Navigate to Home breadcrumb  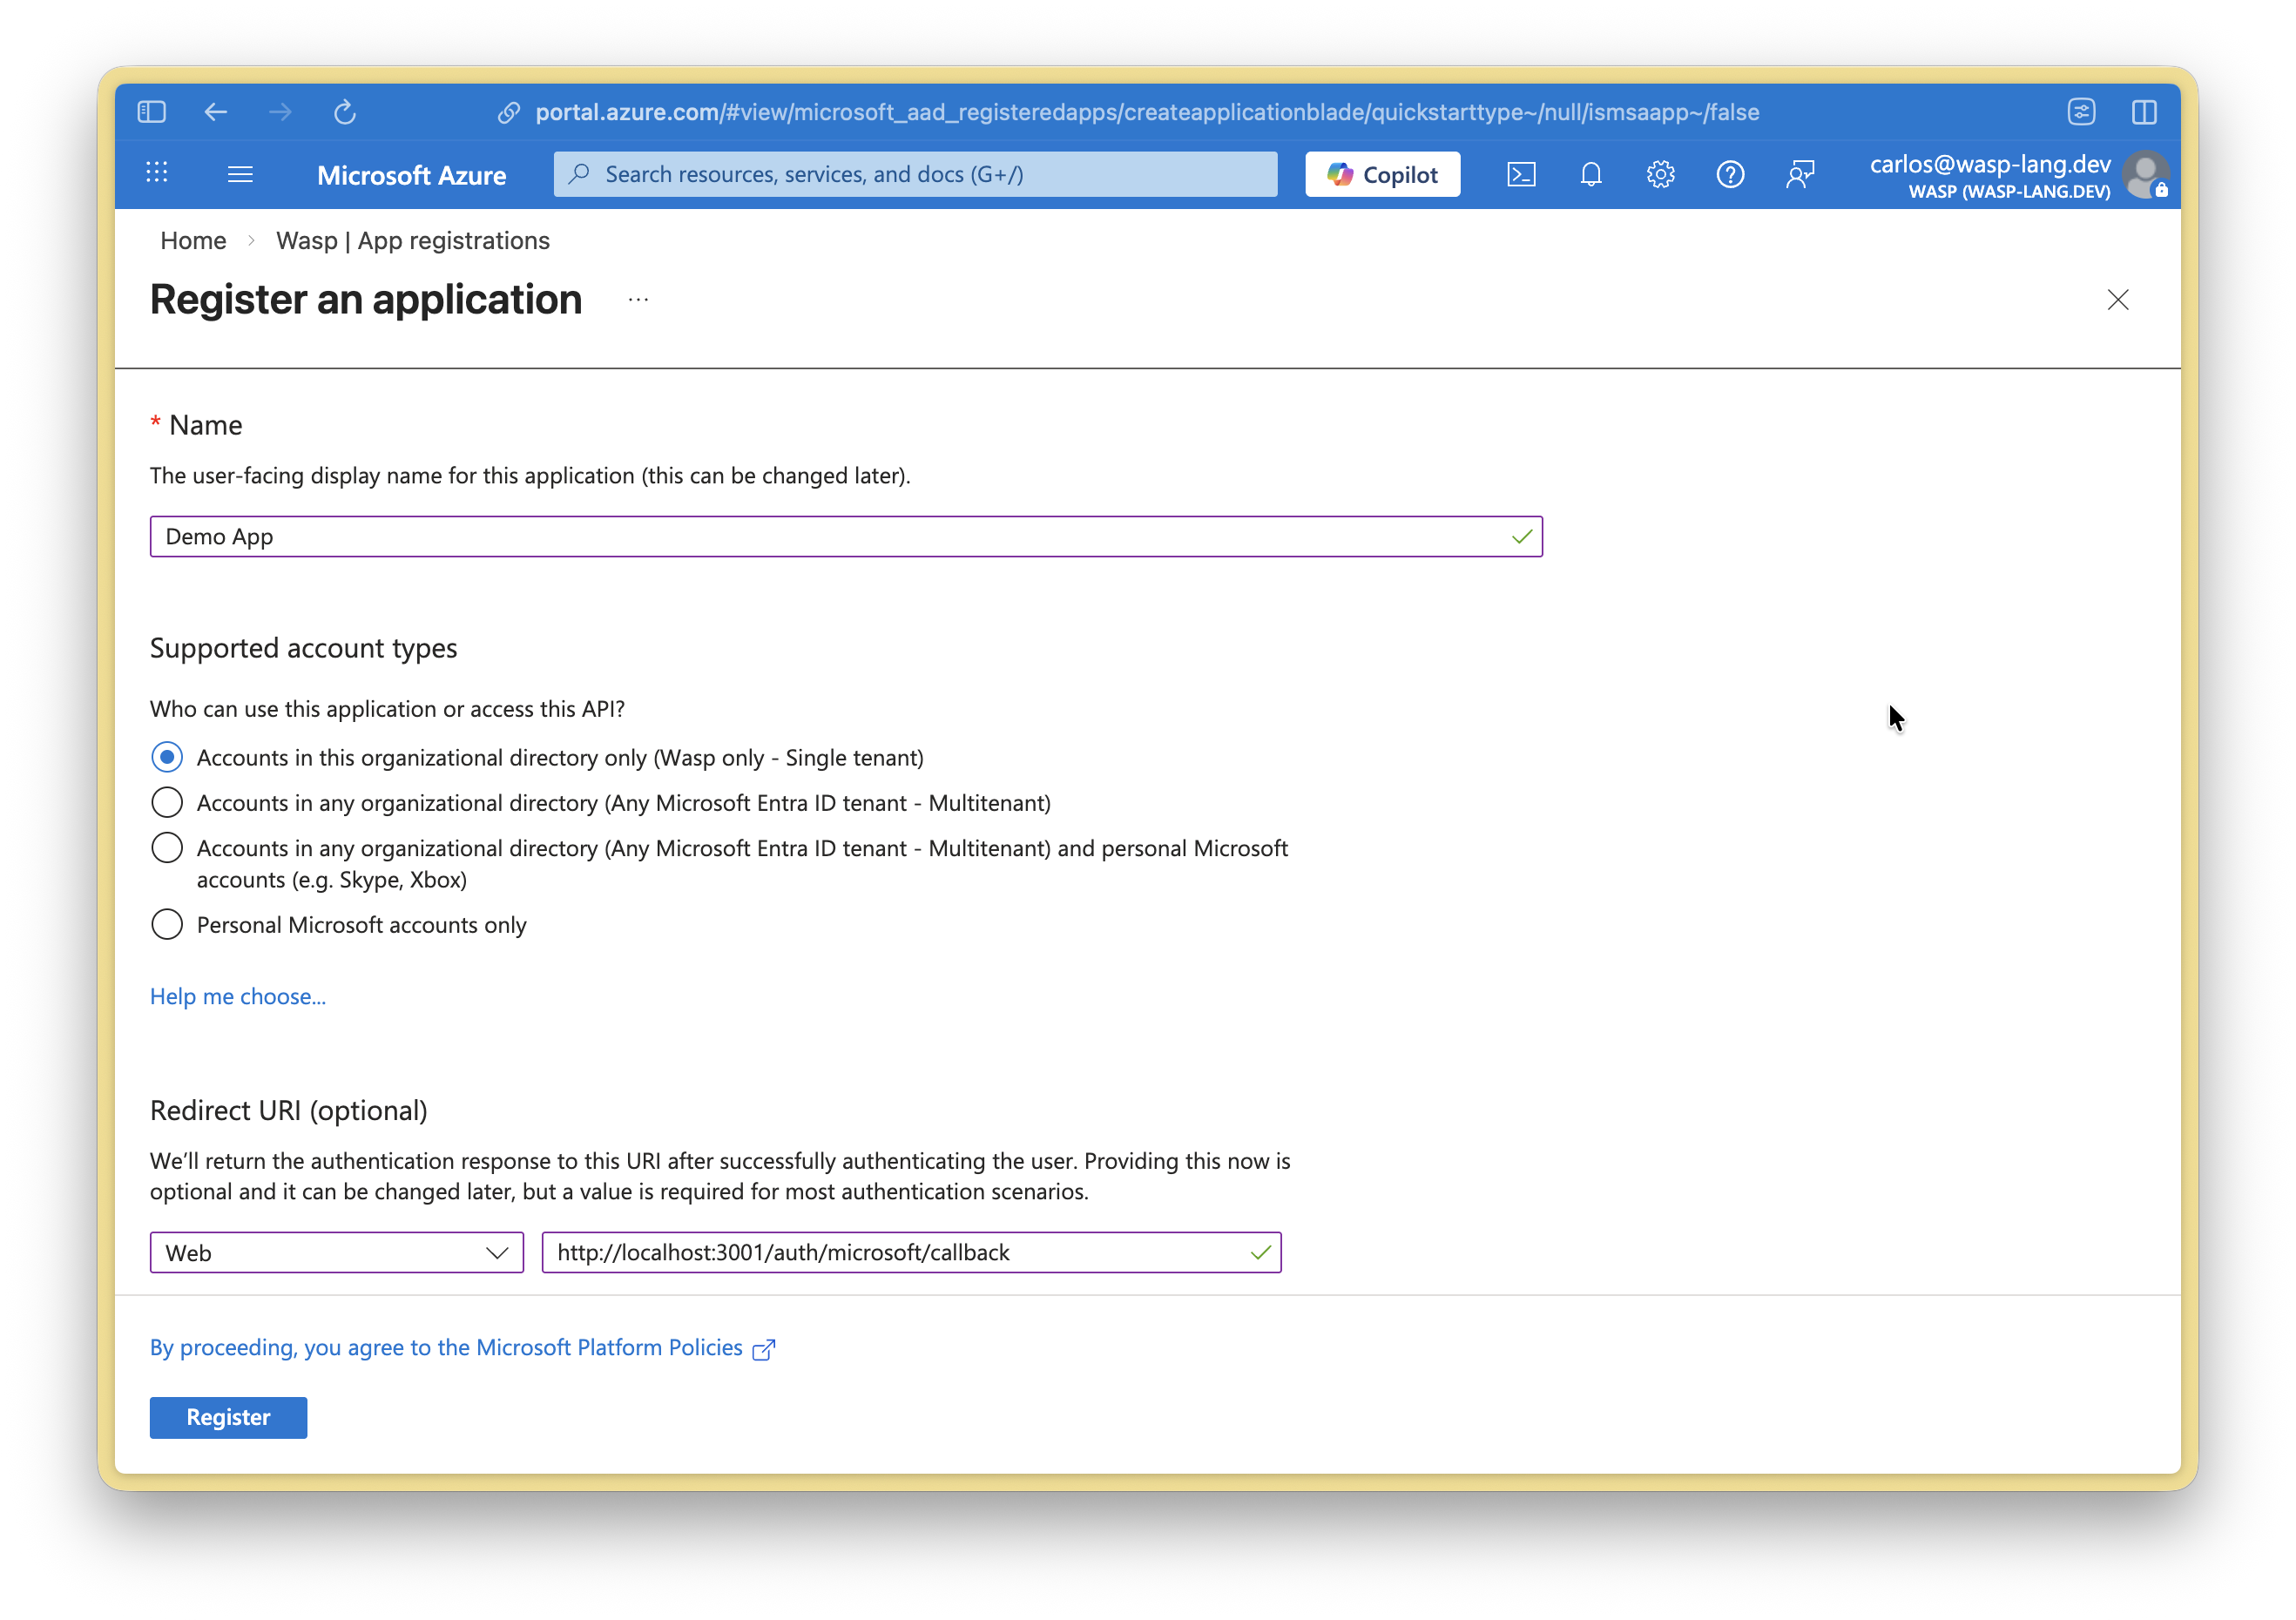coord(192,240)
